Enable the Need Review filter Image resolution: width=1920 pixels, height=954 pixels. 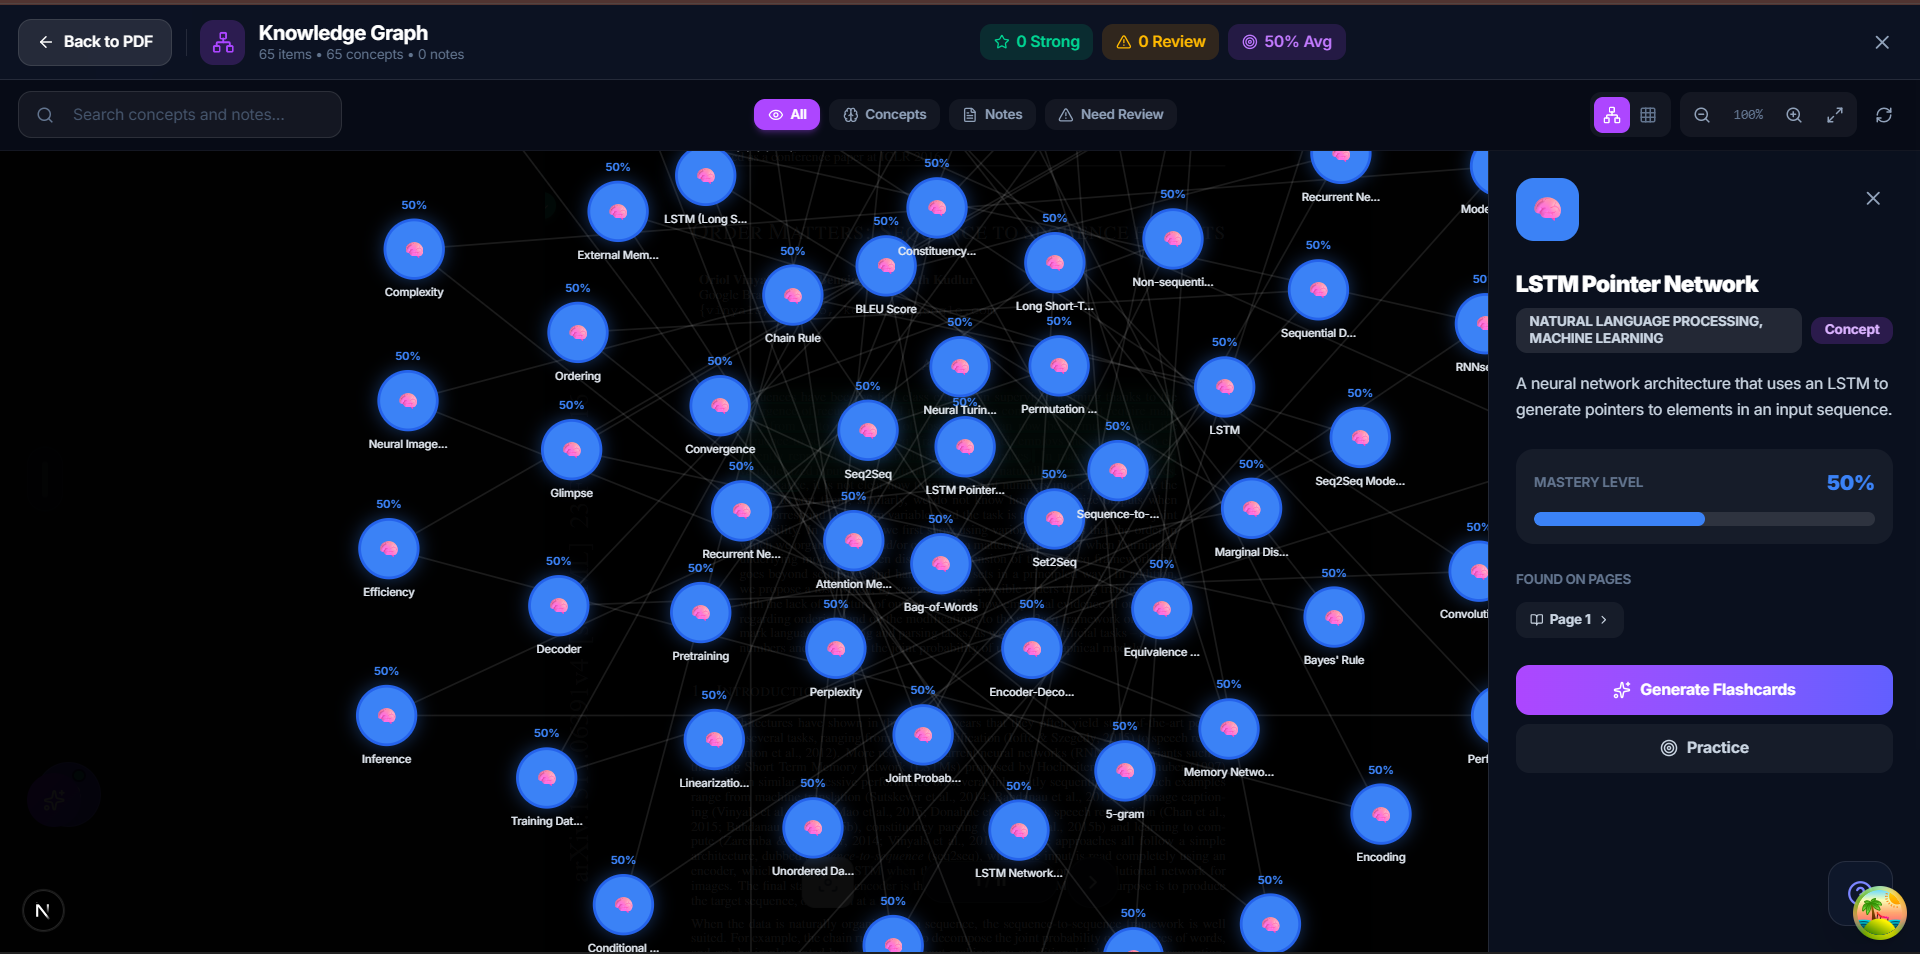coord(1110,114)
